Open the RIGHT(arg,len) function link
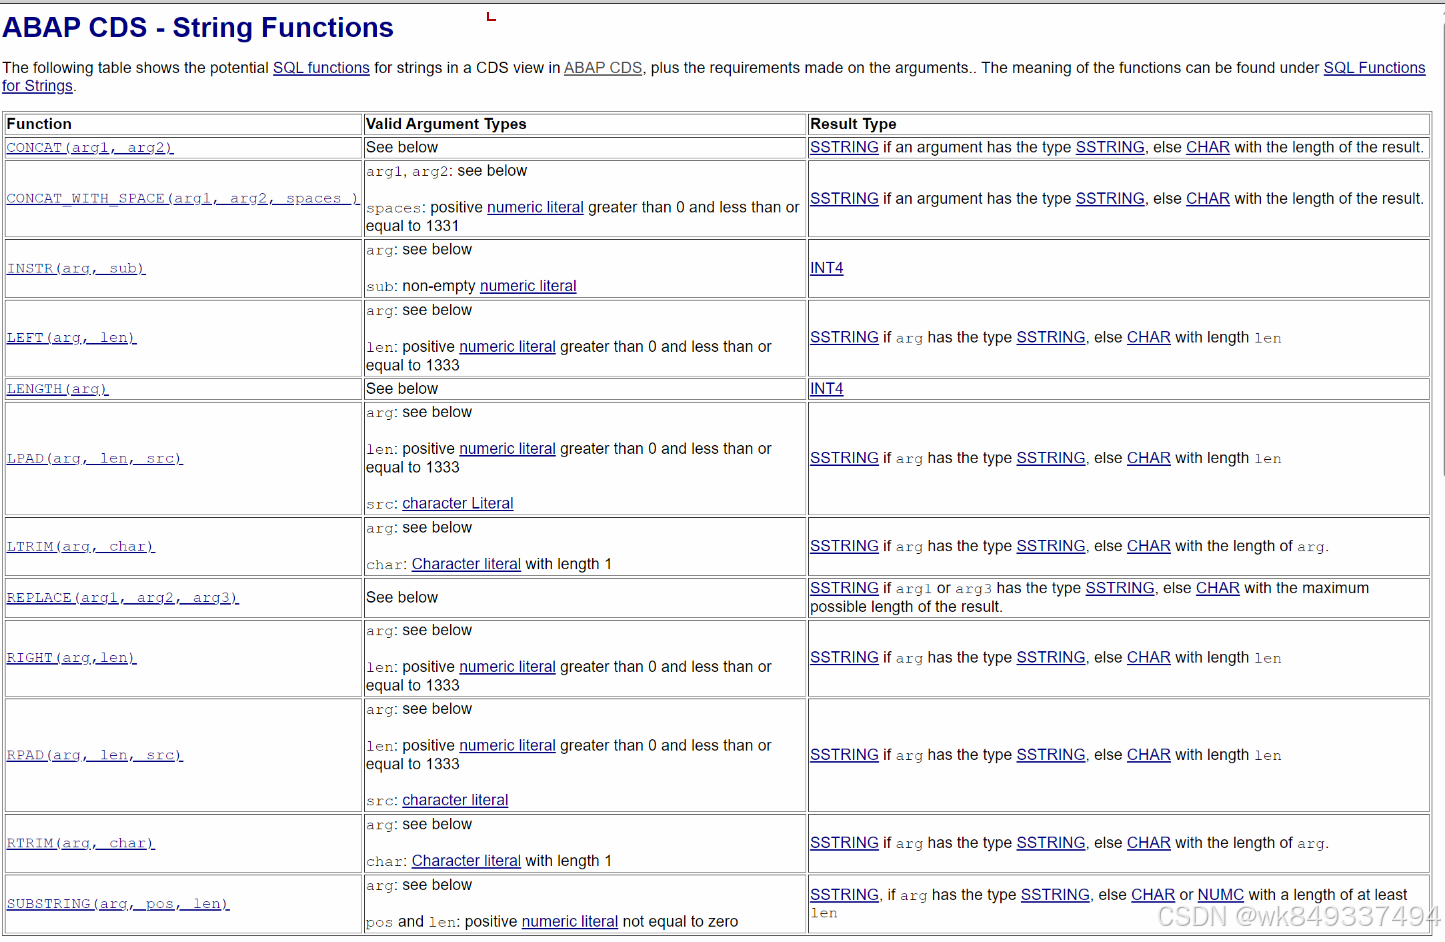The image size is (1445, 942). (x=71, y=658)
